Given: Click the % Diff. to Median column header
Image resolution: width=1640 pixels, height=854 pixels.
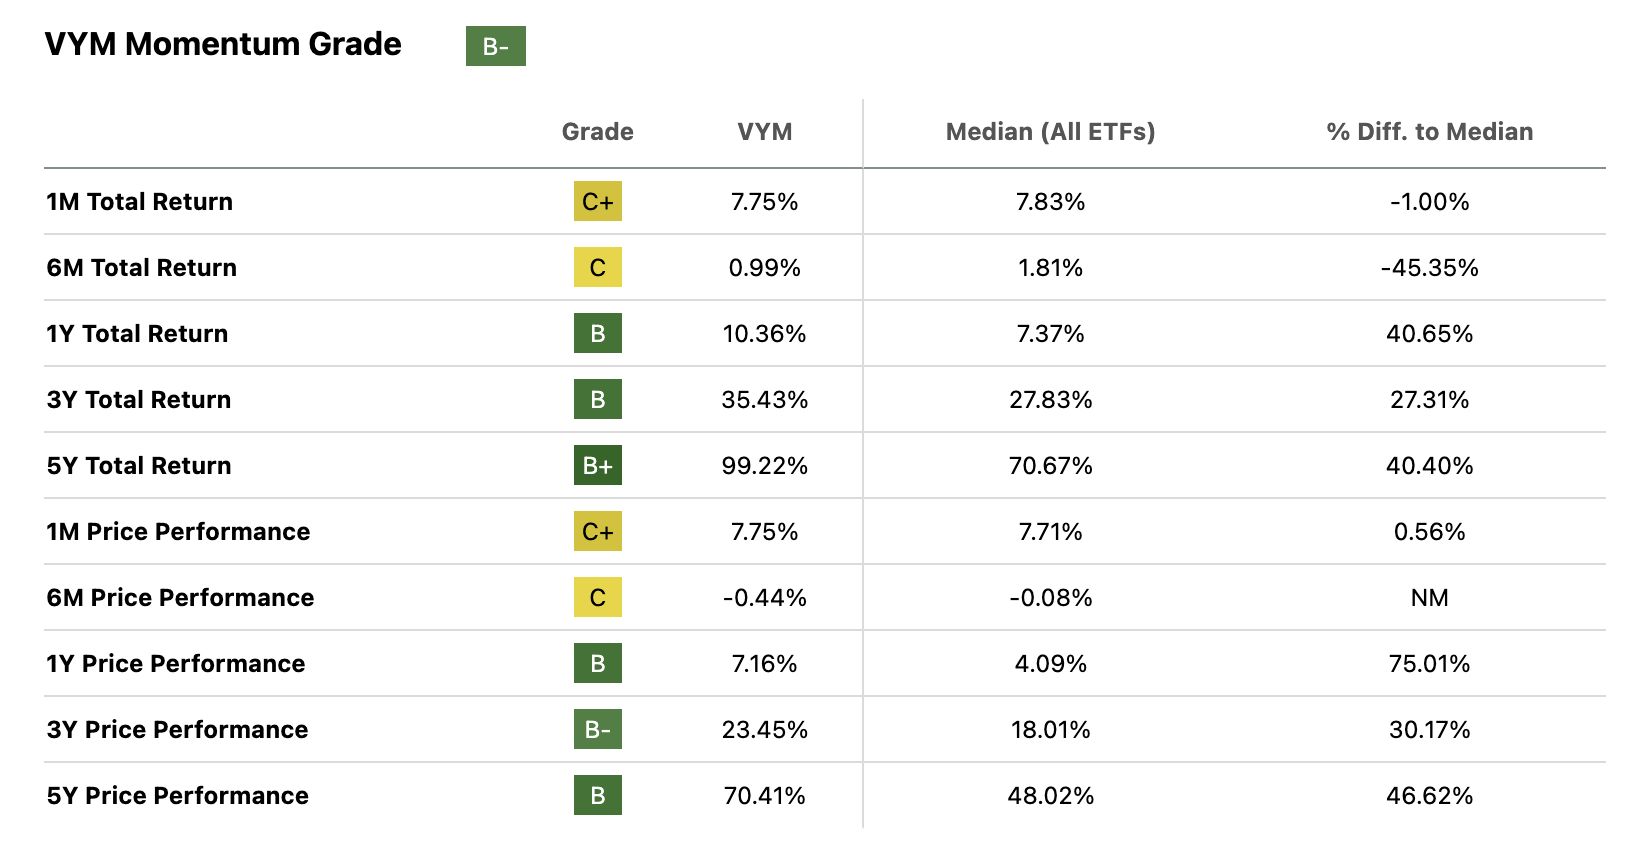Looking at the screenshot, I should tap(1429, 132).
